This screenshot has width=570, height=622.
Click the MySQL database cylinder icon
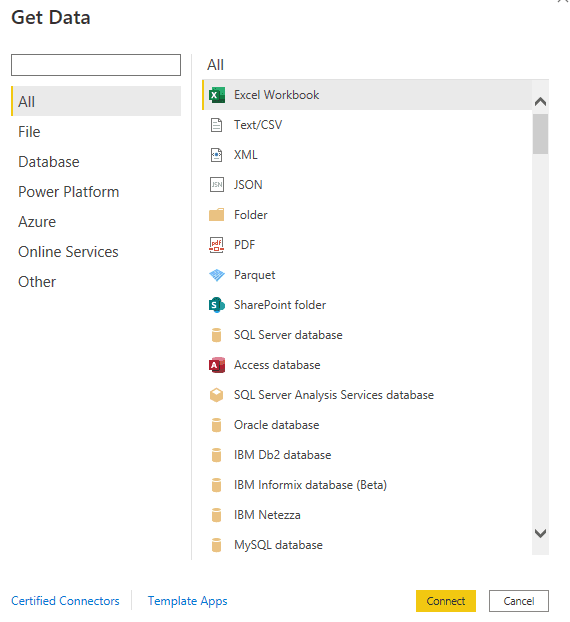click(217, 545)
